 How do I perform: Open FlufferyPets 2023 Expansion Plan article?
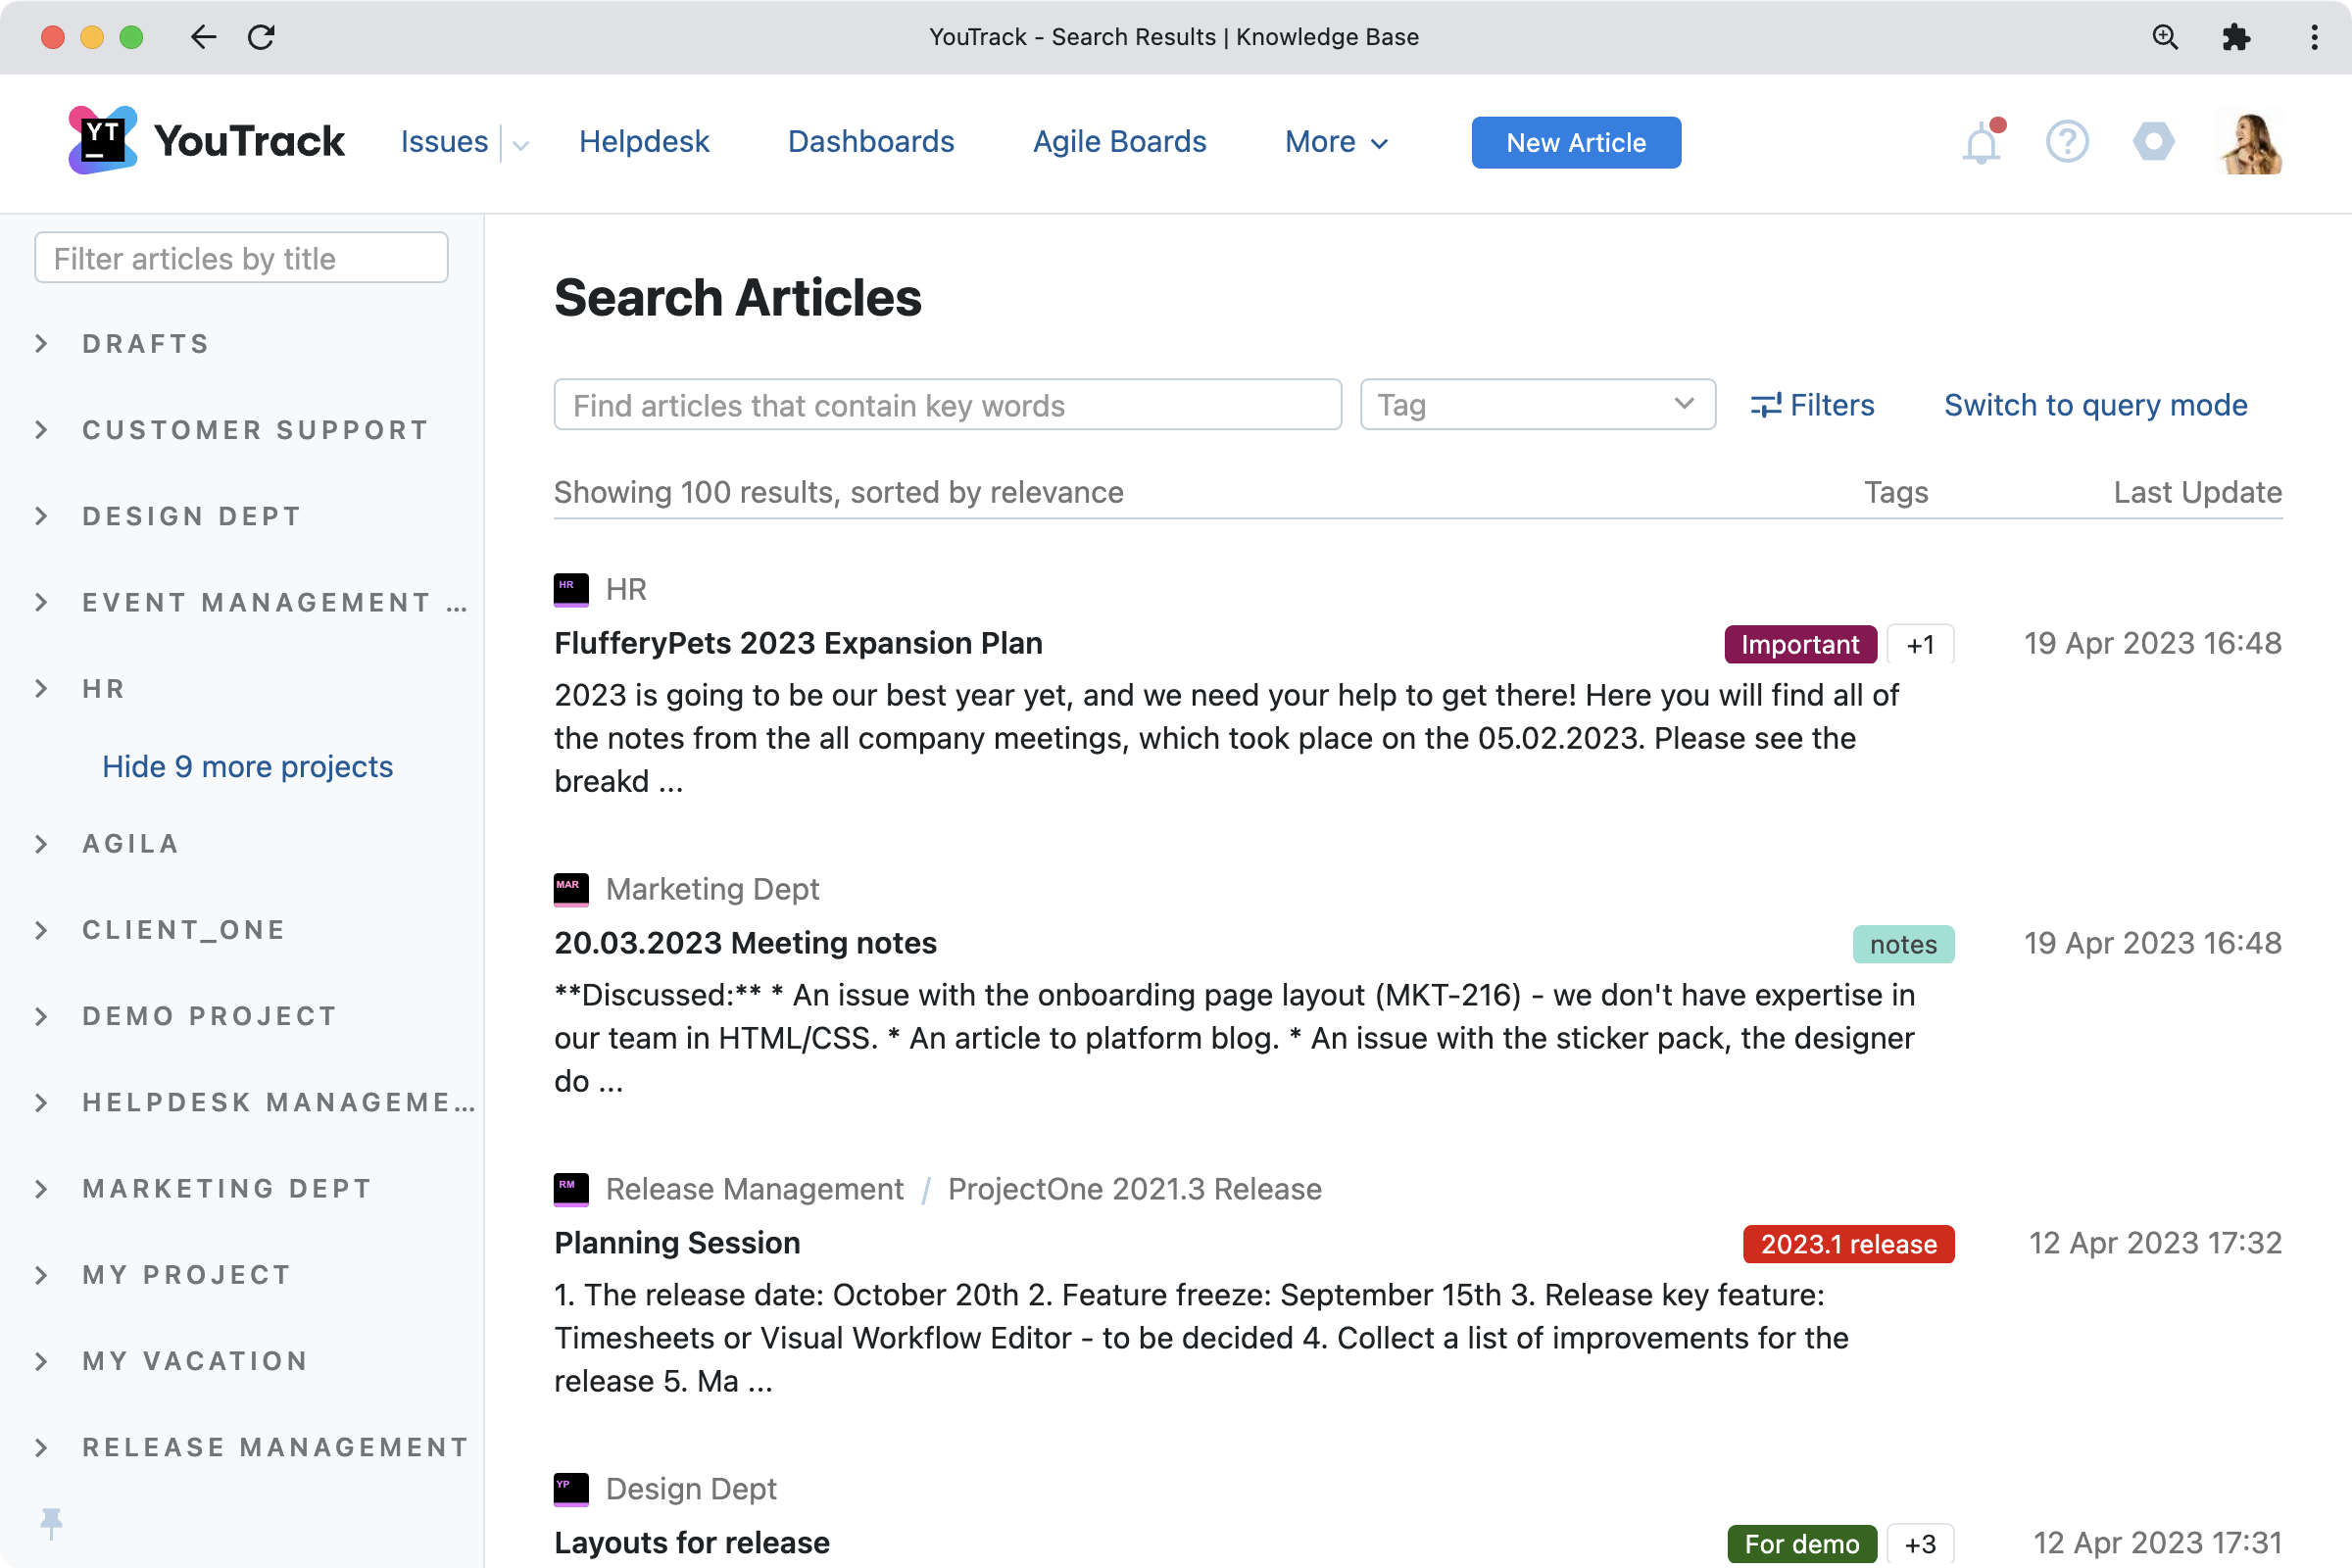coord(798,643)
